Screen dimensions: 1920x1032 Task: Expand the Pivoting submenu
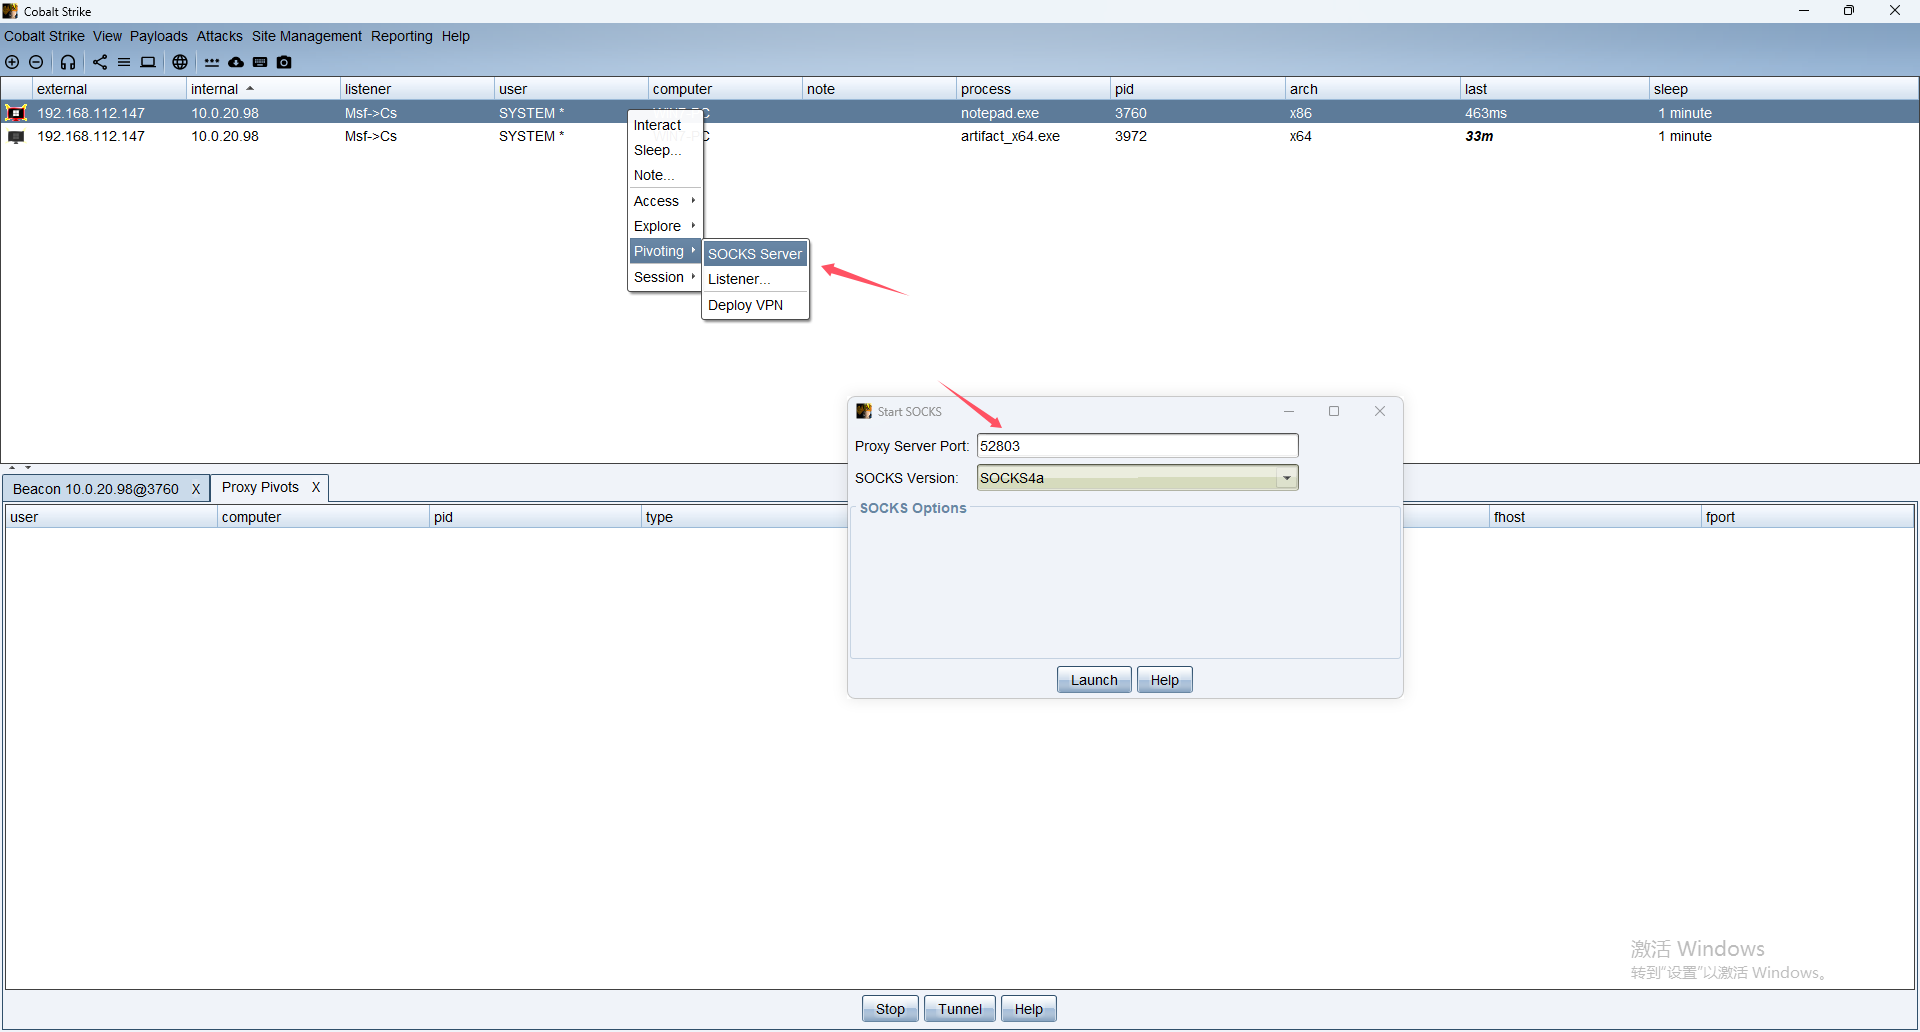pyautogui.click(x=664, y=251)
